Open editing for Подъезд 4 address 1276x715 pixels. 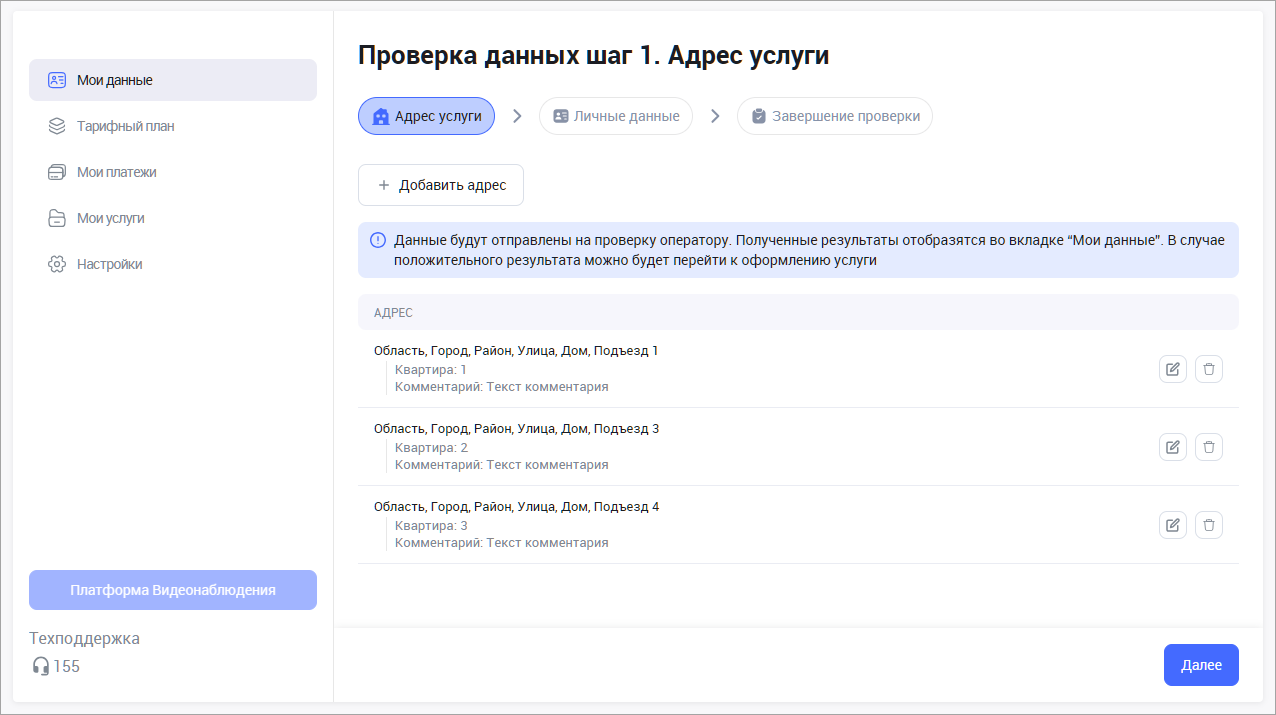click(x=1173, y=525)
